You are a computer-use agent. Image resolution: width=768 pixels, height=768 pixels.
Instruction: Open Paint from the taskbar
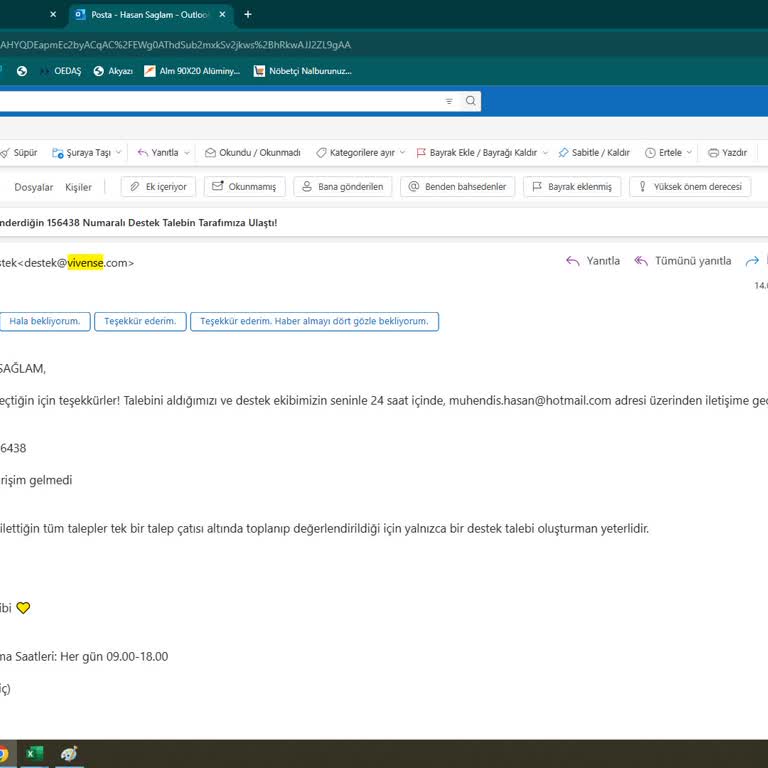(69, 753)
